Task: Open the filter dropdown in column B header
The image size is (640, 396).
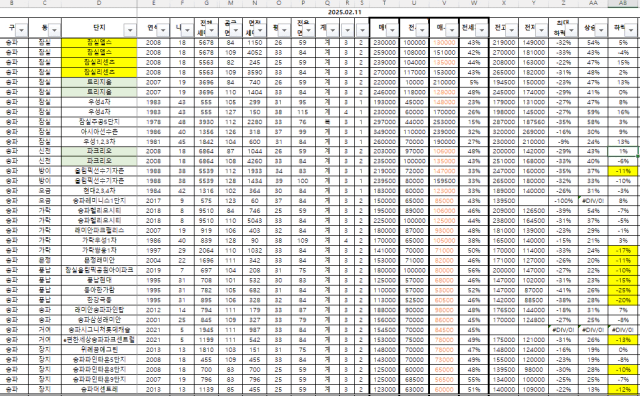Action: pos(21,30)
